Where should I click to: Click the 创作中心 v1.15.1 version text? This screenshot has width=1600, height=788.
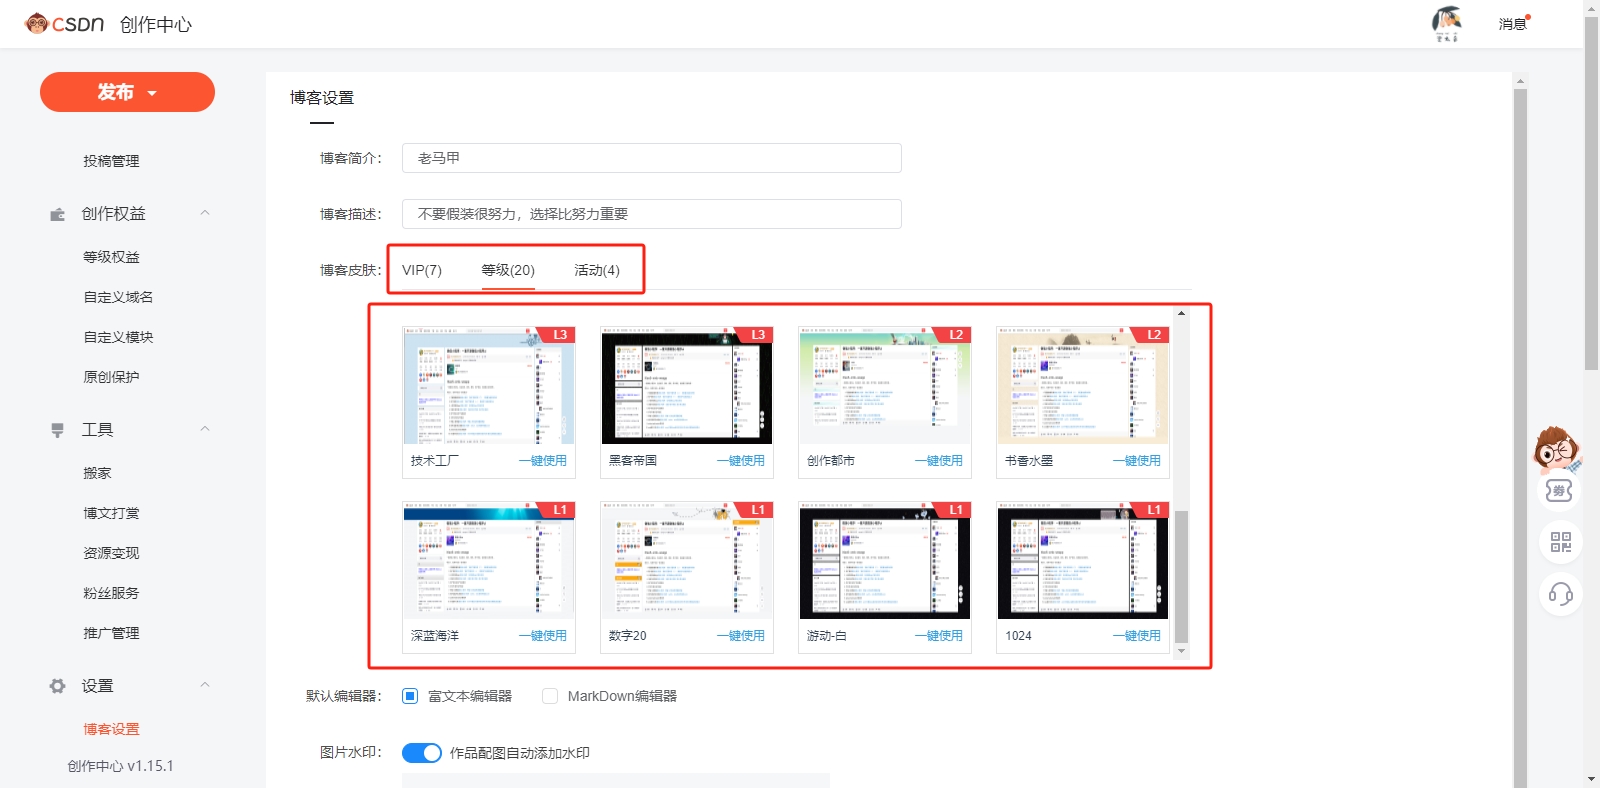(x=120, y=766)
